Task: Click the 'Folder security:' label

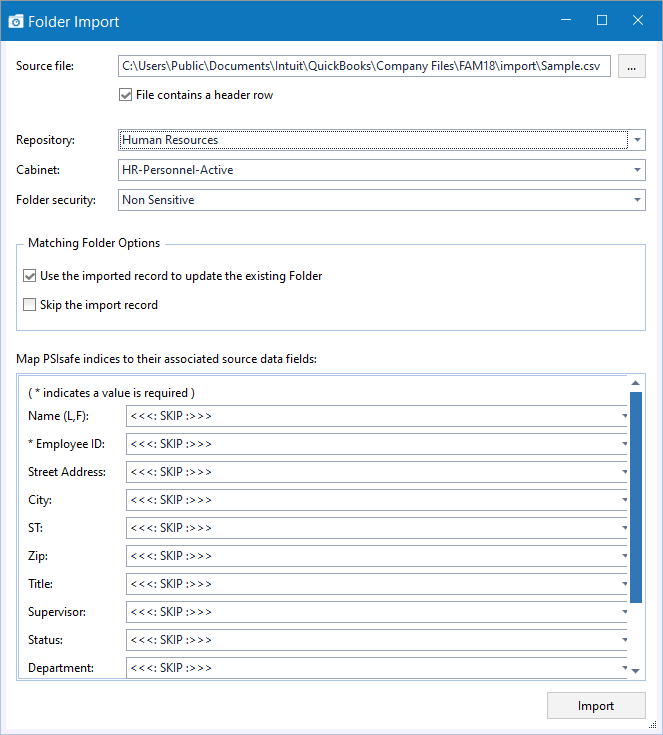Action: (x=56, y=200)
